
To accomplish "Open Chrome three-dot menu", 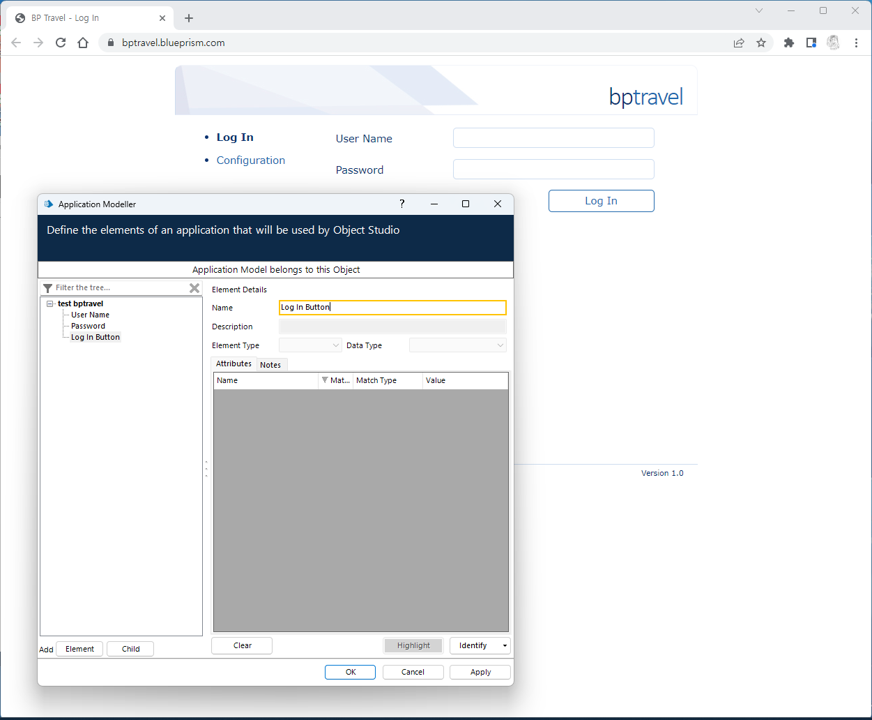I will (x=856, y=43).
